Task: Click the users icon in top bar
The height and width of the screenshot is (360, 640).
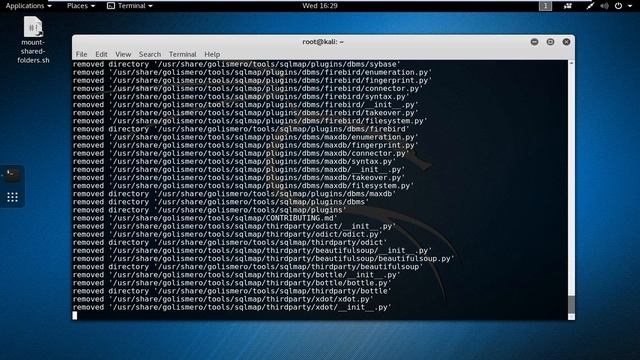Action: tap(568, 6)
